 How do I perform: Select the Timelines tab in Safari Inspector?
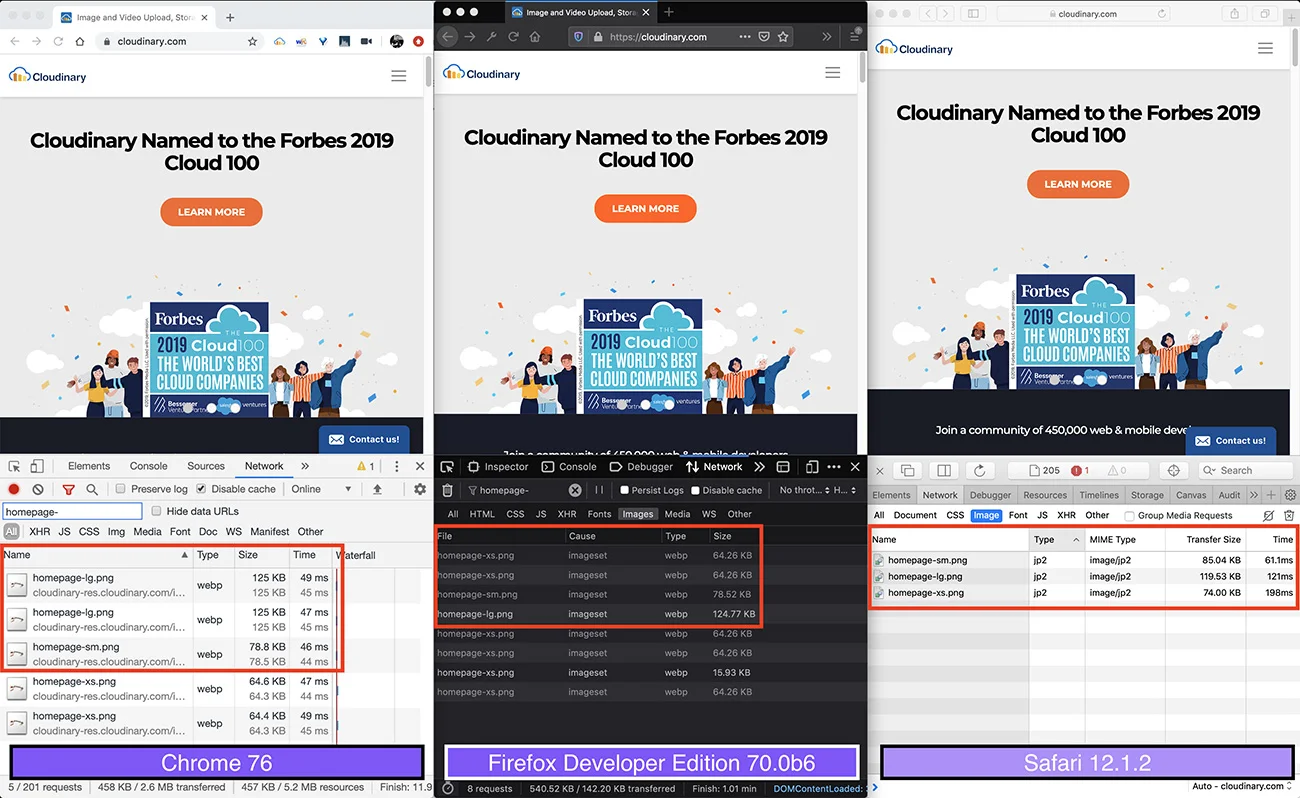[x=1099, y=495]
